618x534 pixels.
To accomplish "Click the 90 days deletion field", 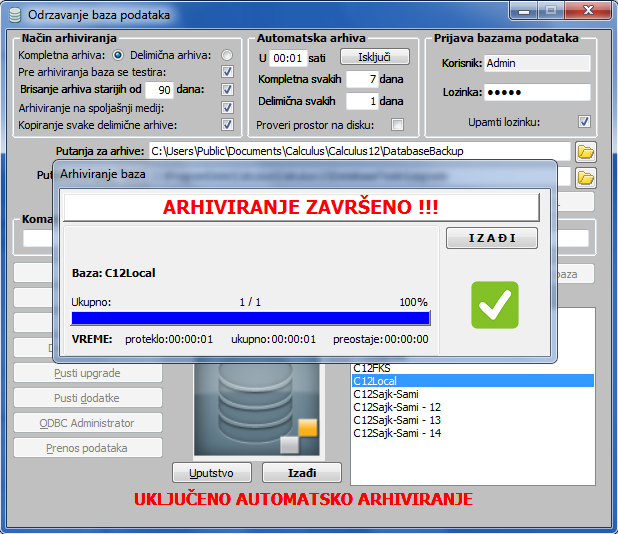I will click(x=159, y=90).
